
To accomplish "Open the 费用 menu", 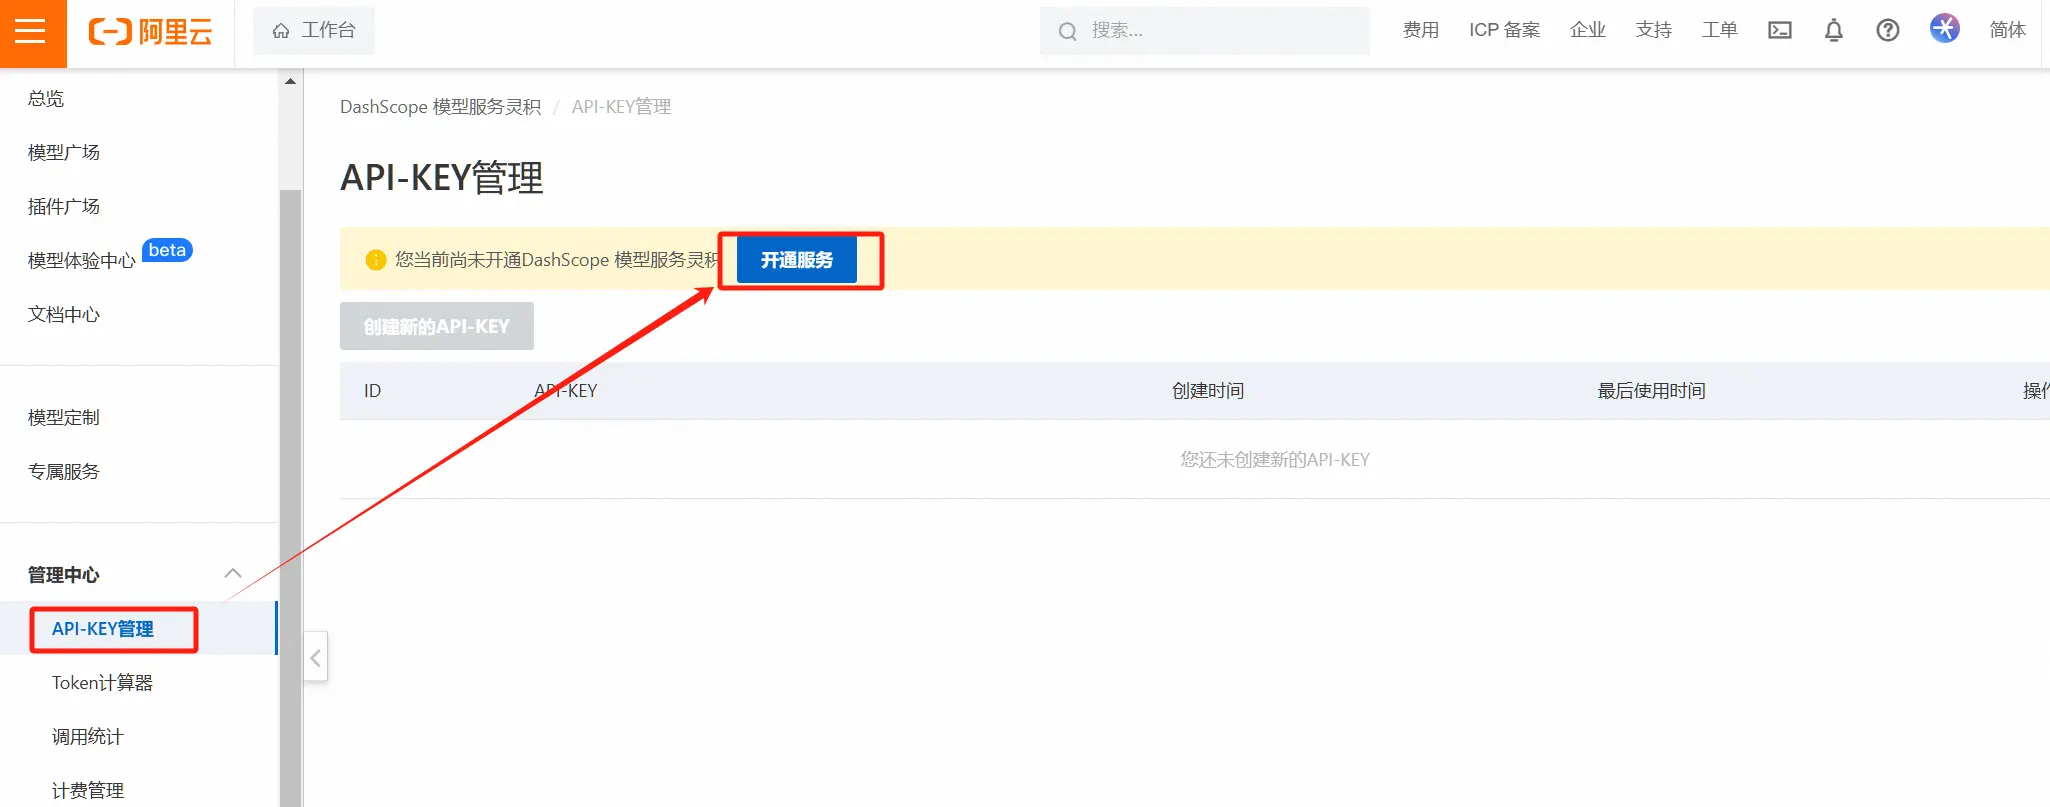I will pos(1421,30).
